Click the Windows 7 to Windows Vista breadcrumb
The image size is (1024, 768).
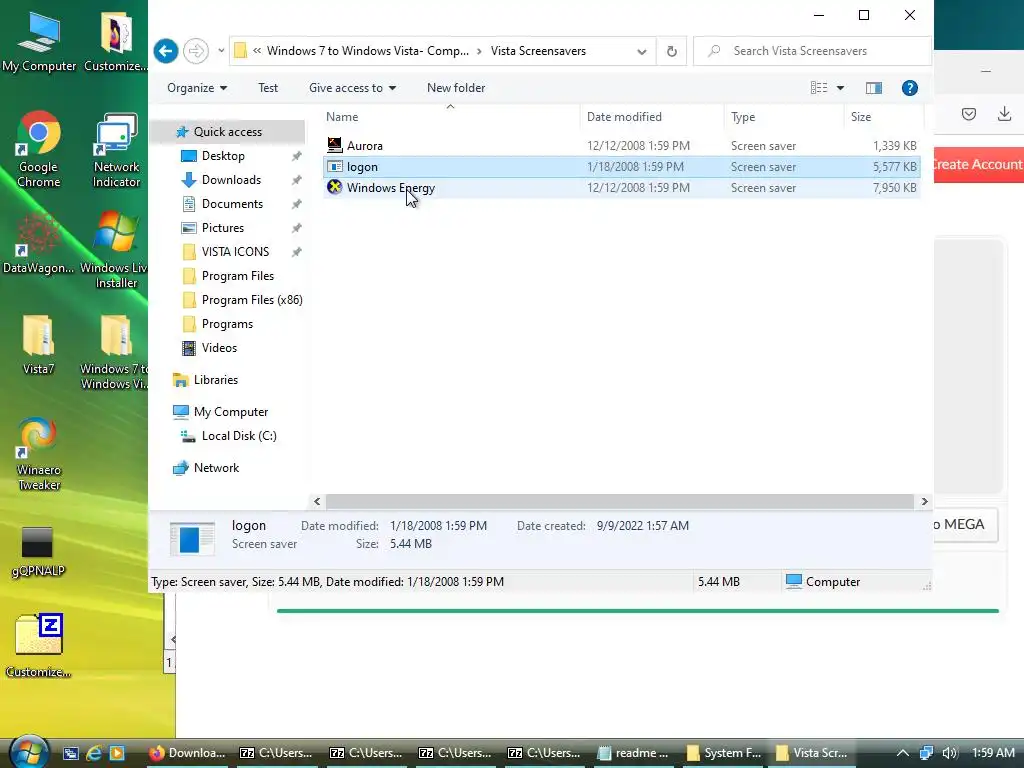368,51
